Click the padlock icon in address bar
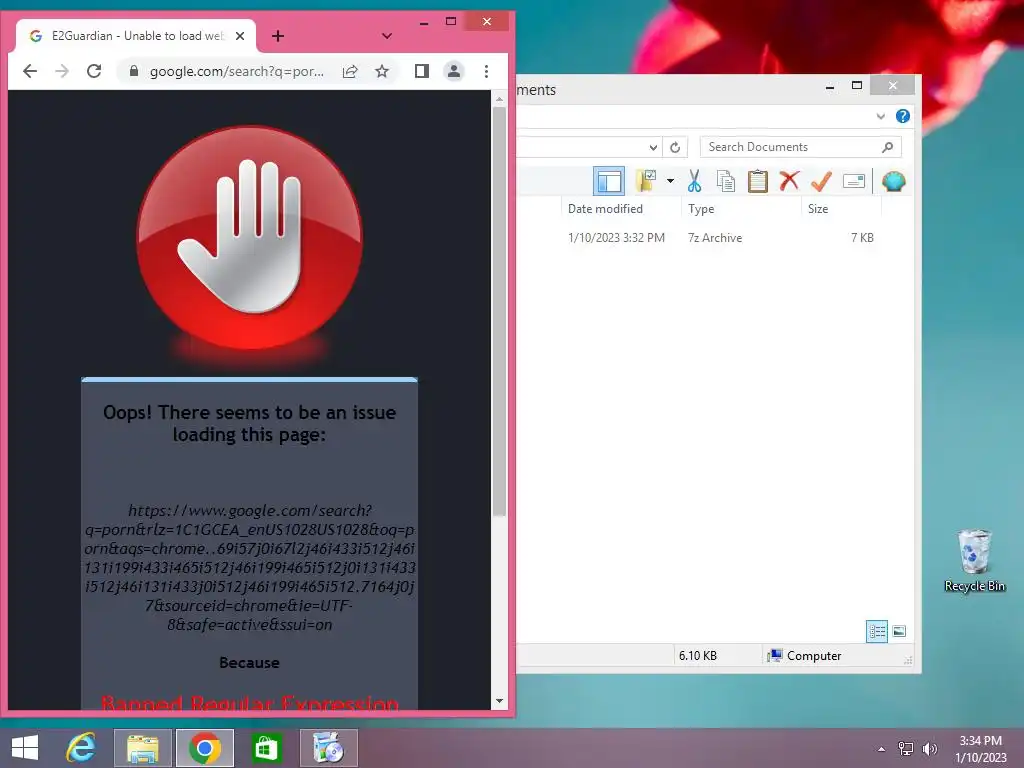The height and width of the screenshot is (768, 1024). click(134, 71)
